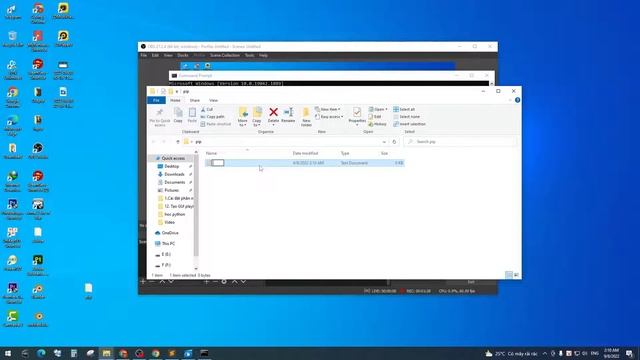Open the OBS Scene Collection menu
640x360 pixels.
pos(225,55)
